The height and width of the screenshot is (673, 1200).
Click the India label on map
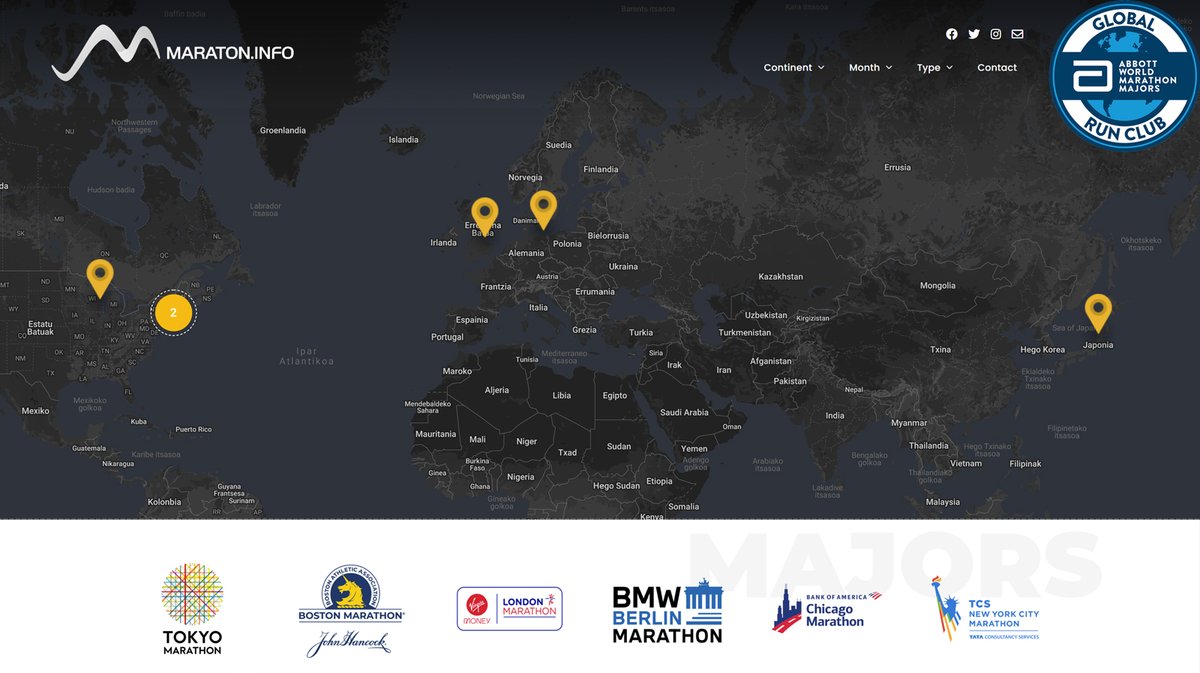(835, 416)
